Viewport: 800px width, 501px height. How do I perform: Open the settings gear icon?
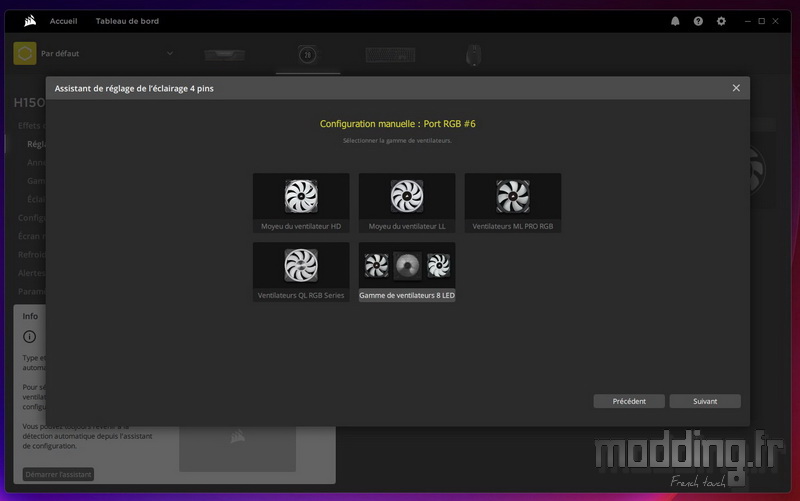tap(721, 21)
